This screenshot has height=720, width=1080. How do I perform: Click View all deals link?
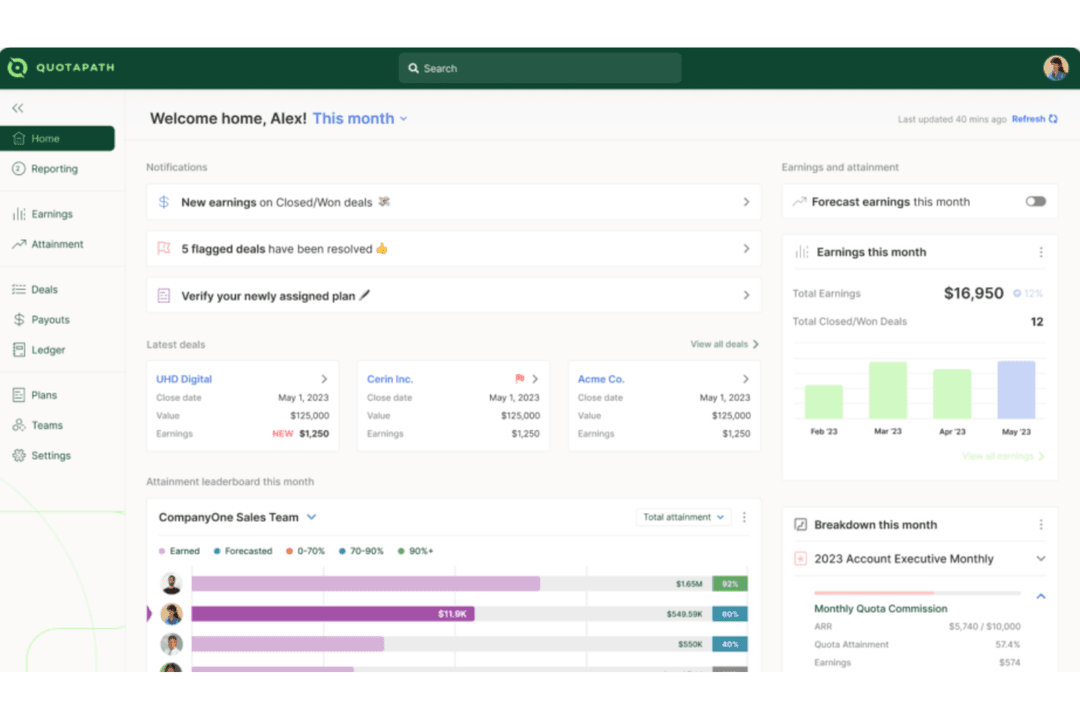724,344
